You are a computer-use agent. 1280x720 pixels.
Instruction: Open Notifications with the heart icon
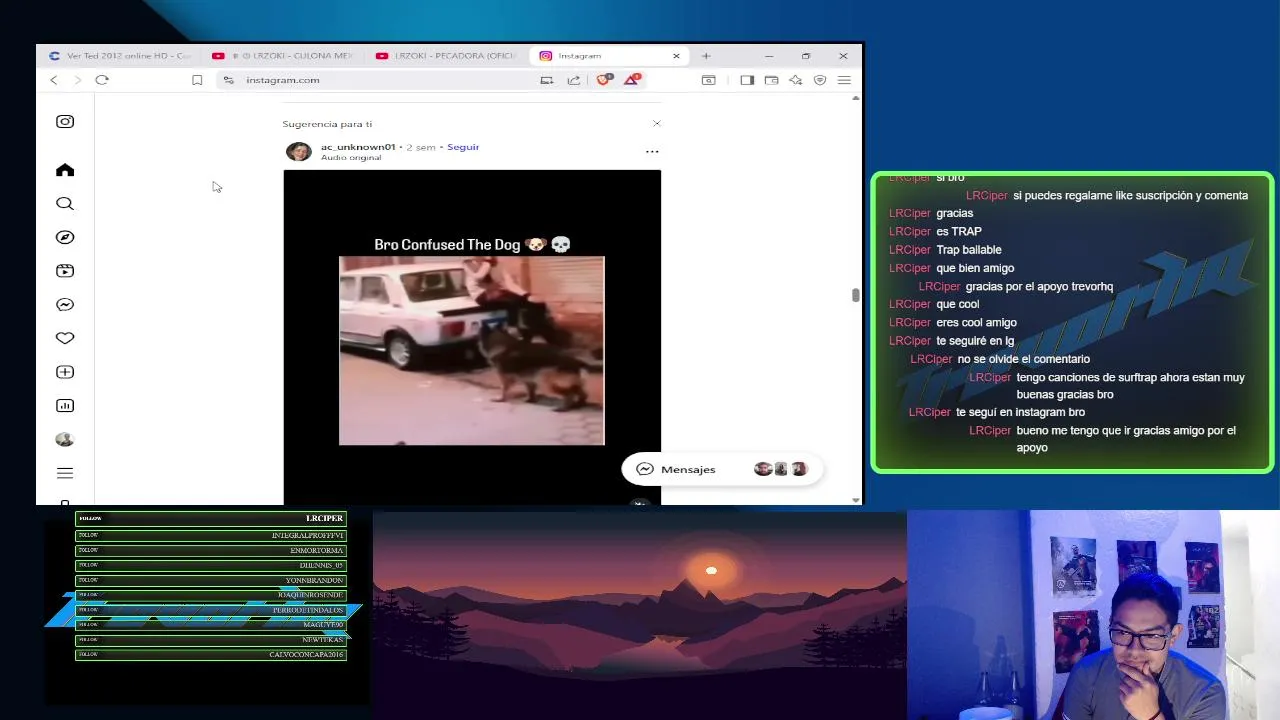pos(65,338)
